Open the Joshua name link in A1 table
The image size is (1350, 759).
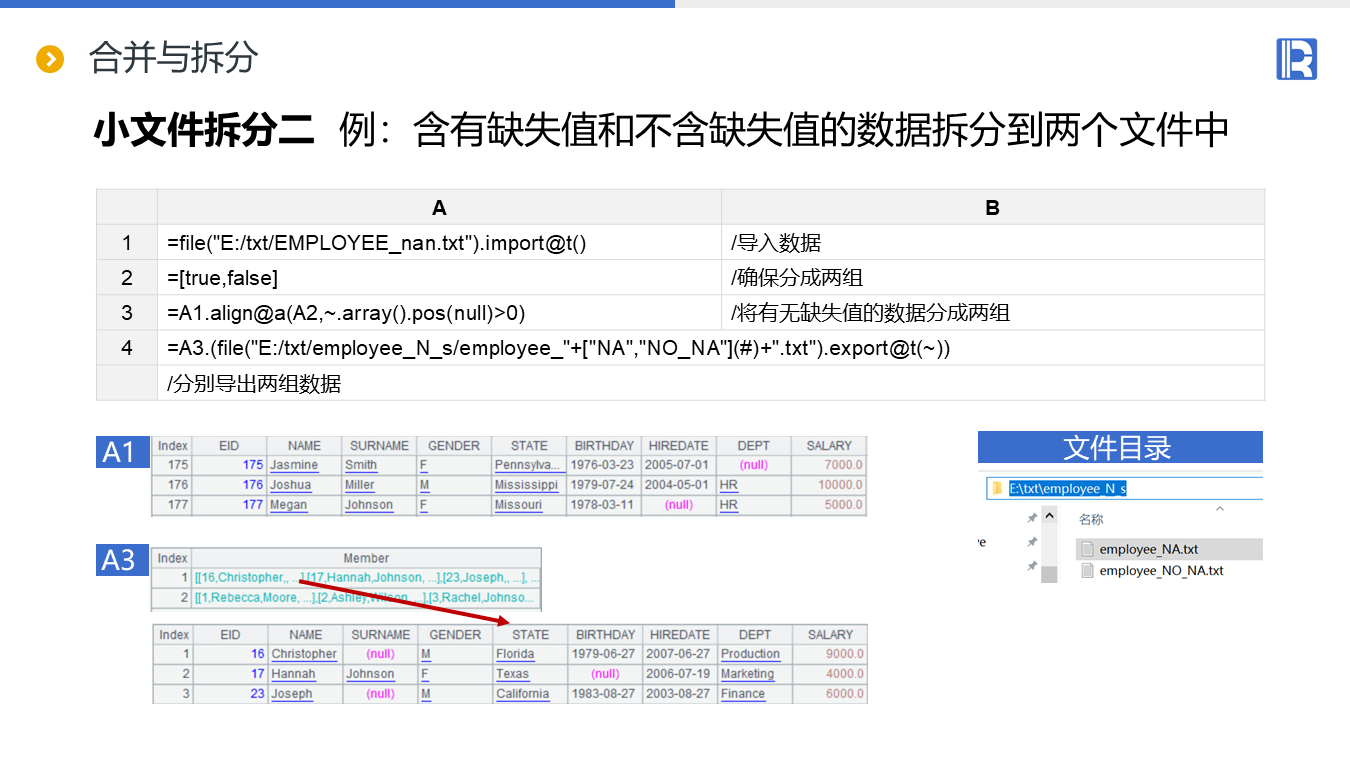290,485
